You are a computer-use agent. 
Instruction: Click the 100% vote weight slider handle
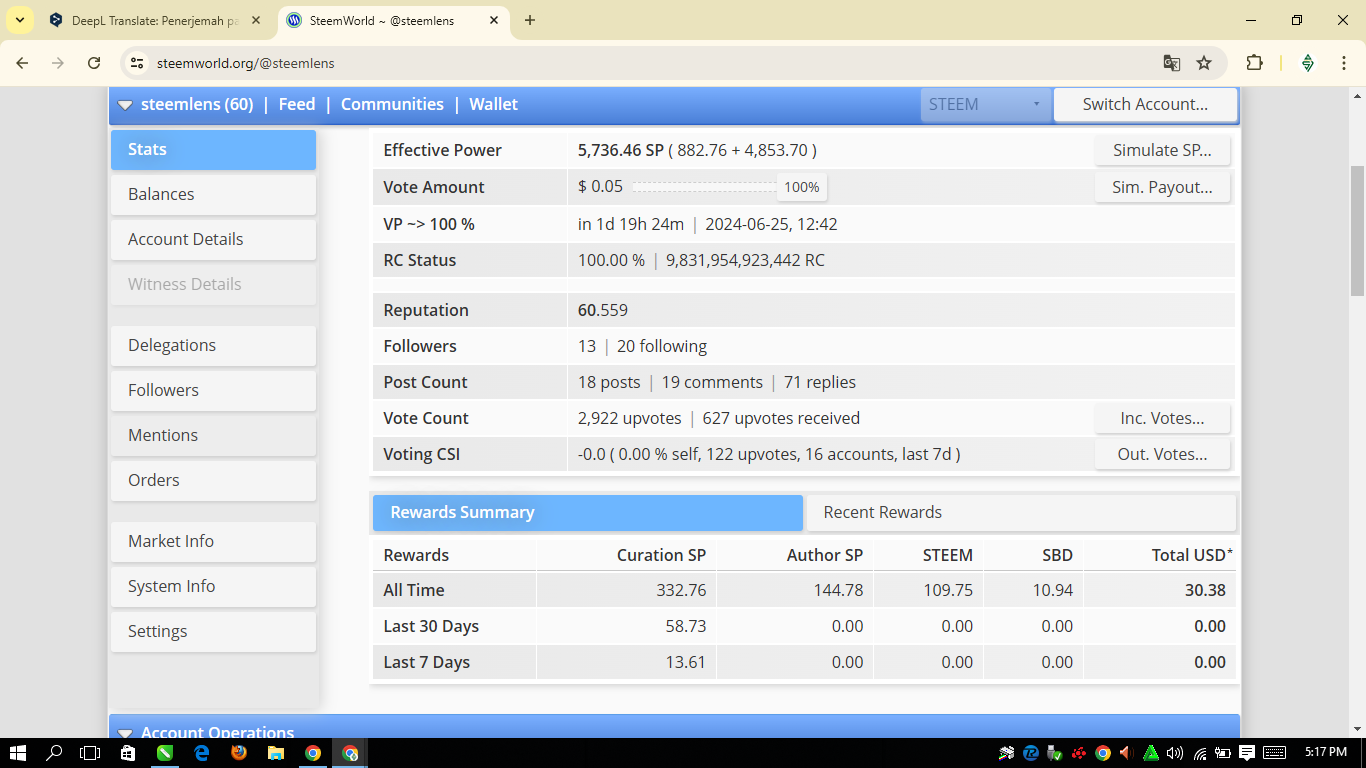(802, 187)
